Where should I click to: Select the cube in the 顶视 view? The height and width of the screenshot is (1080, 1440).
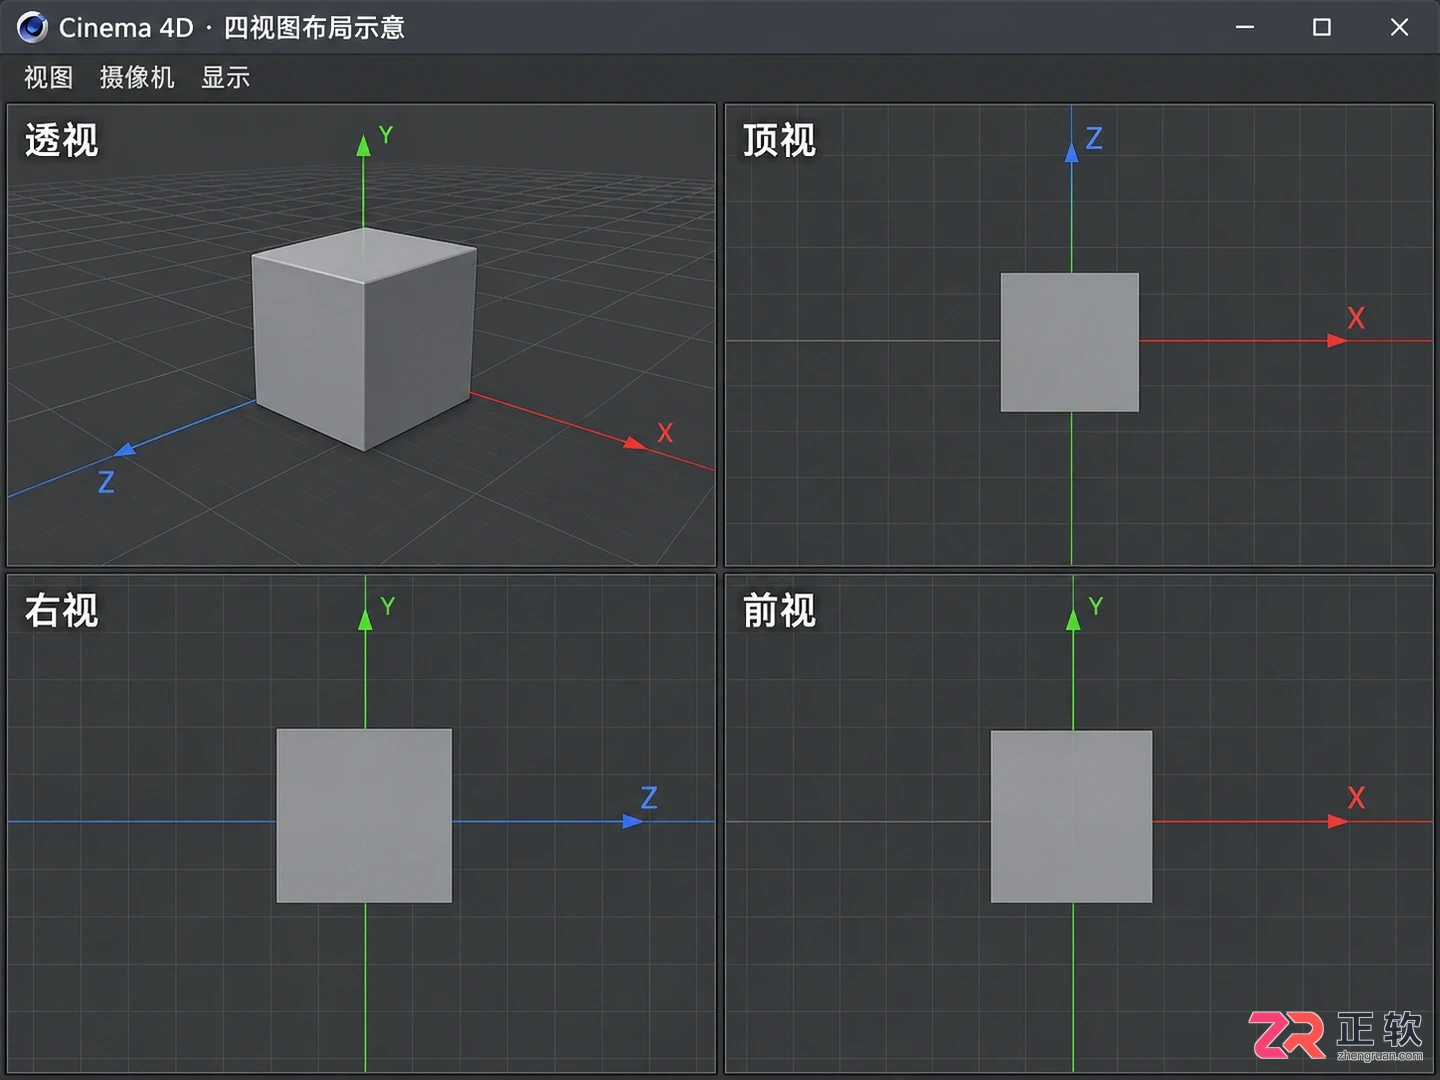1070,342
